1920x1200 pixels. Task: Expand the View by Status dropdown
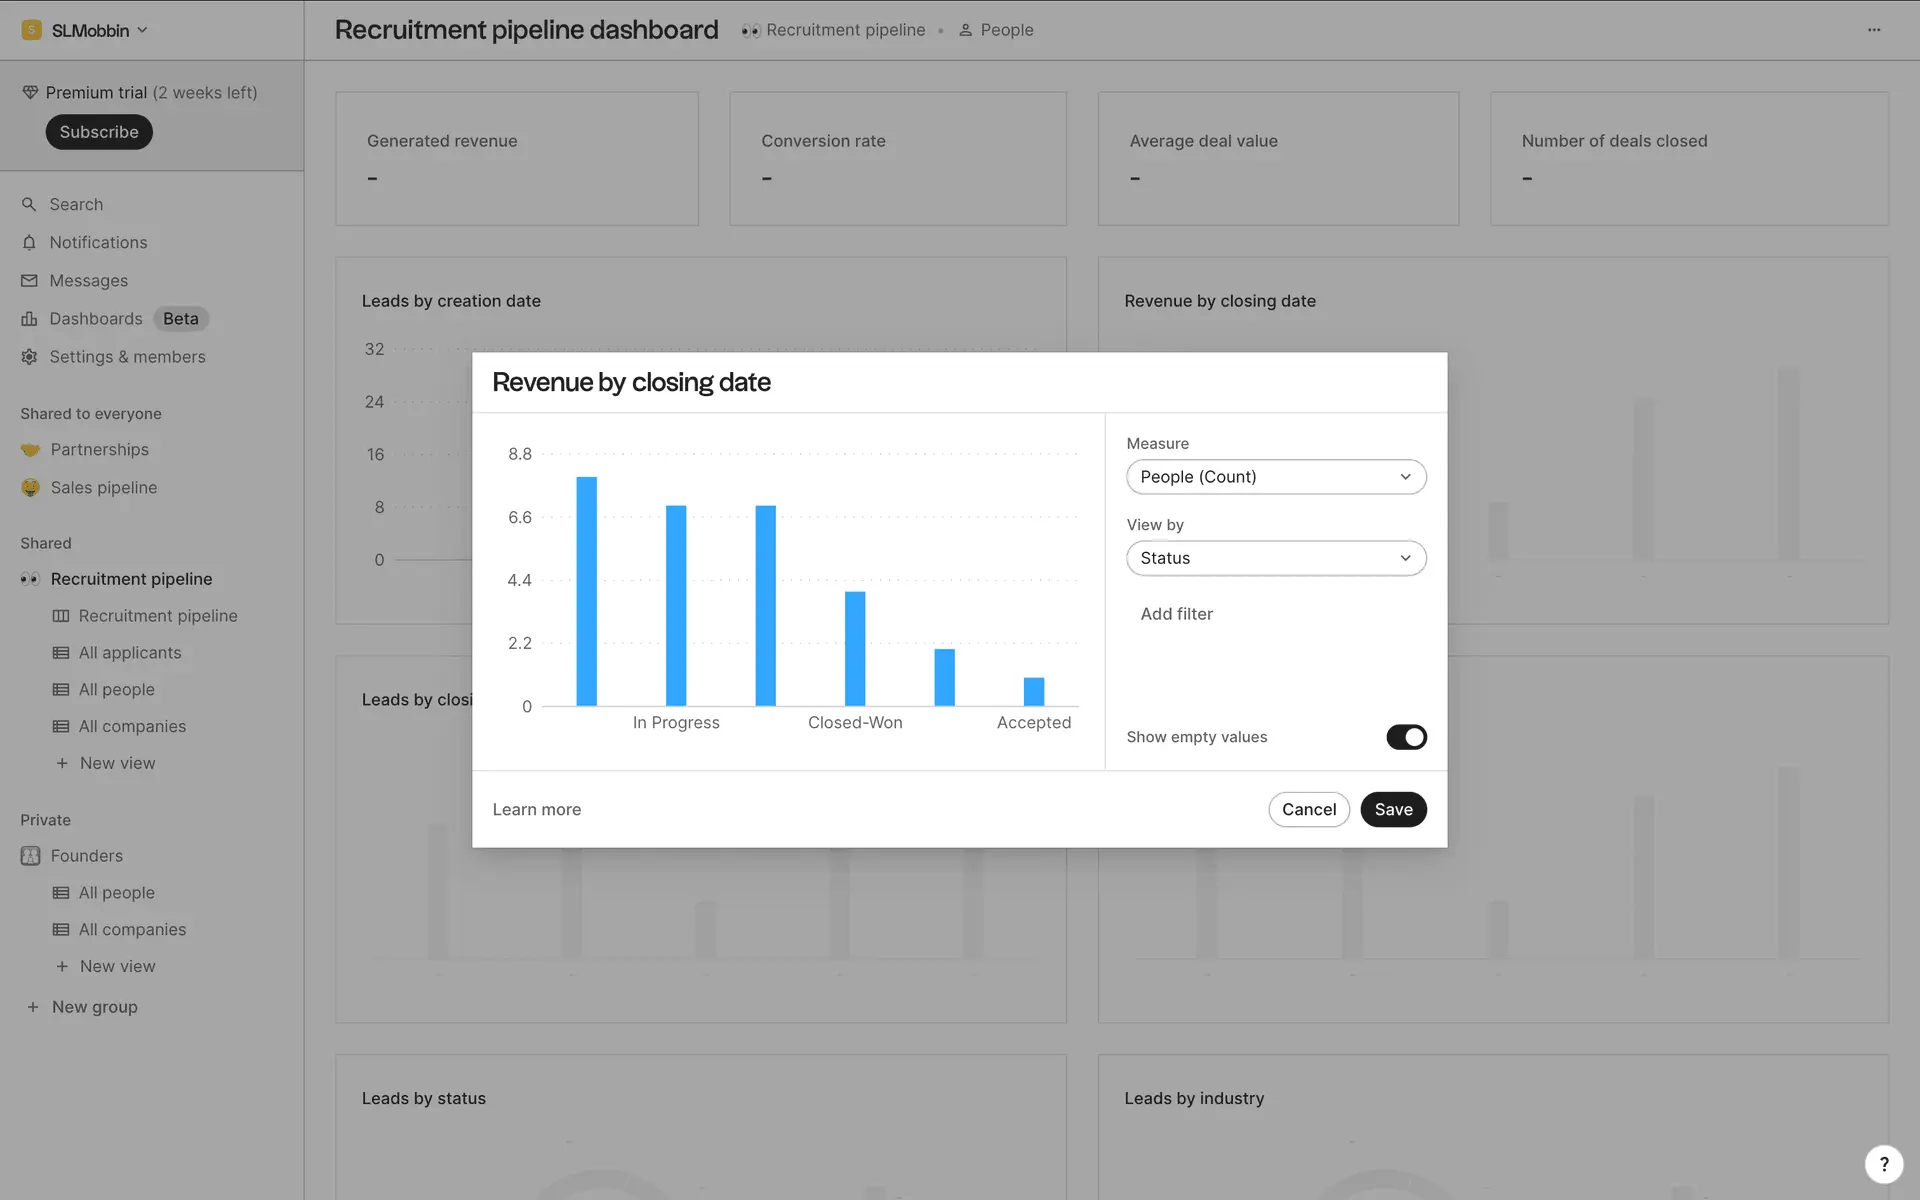tap(1275, 558)
